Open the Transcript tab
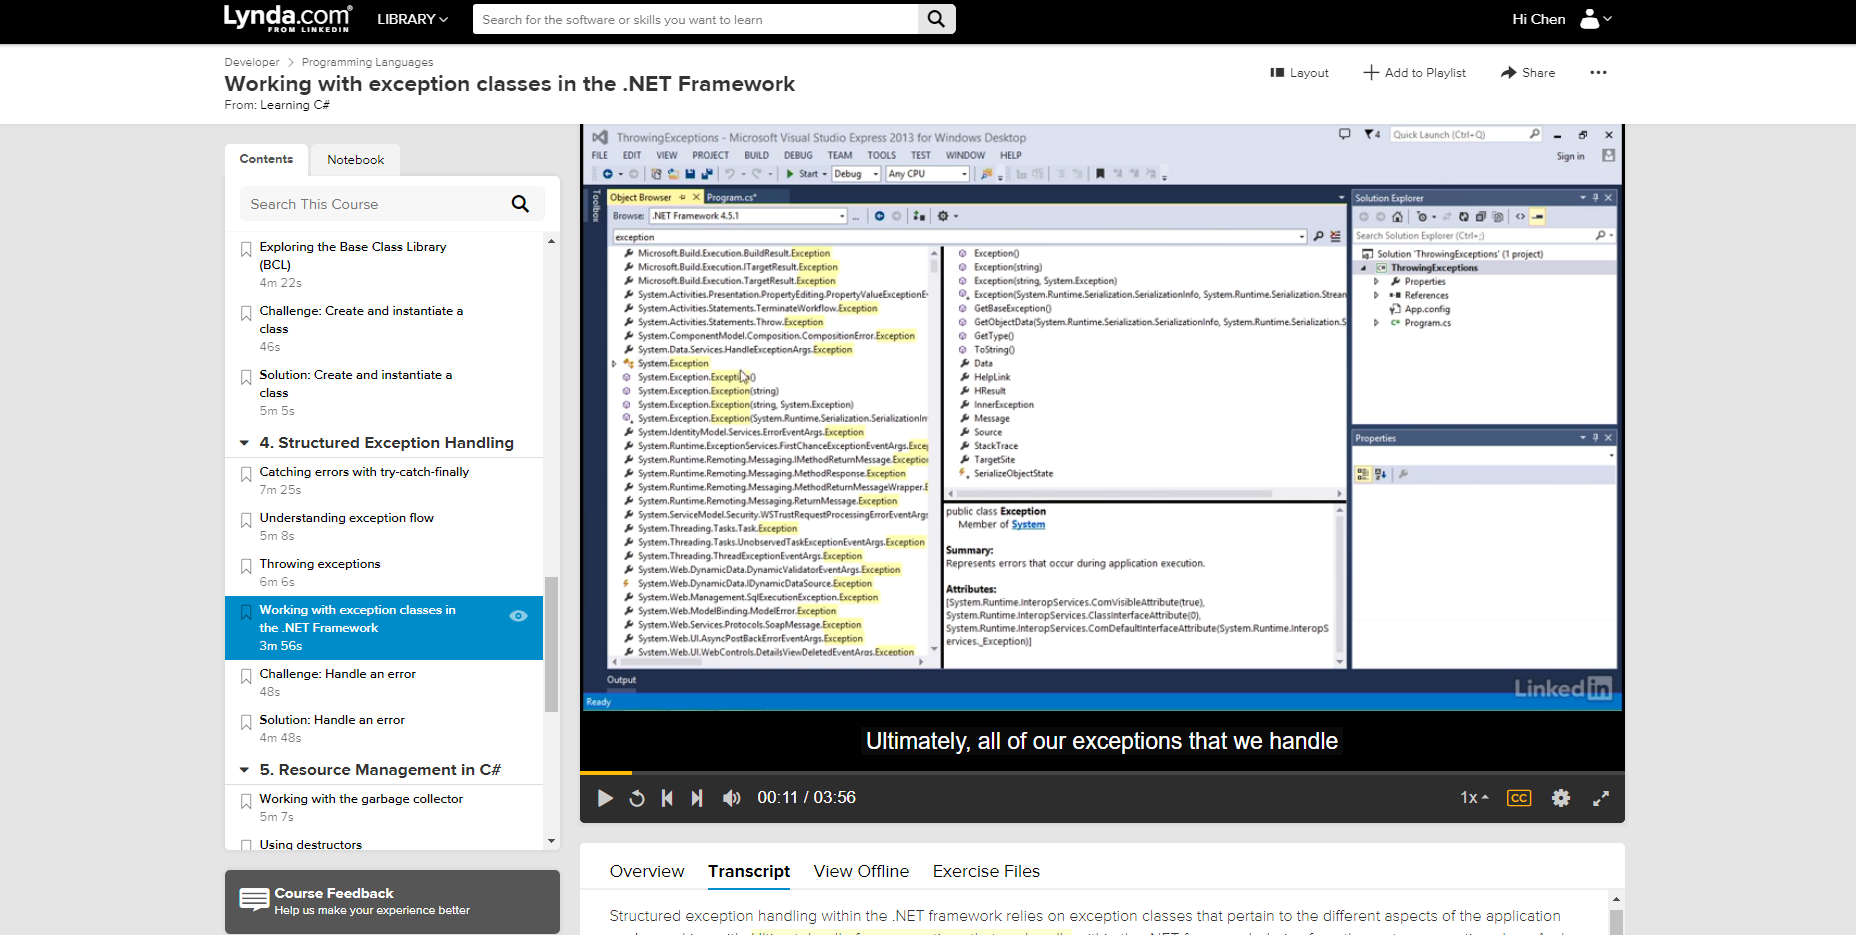This screenshot has width=1856, height=935. coord(749,871)
